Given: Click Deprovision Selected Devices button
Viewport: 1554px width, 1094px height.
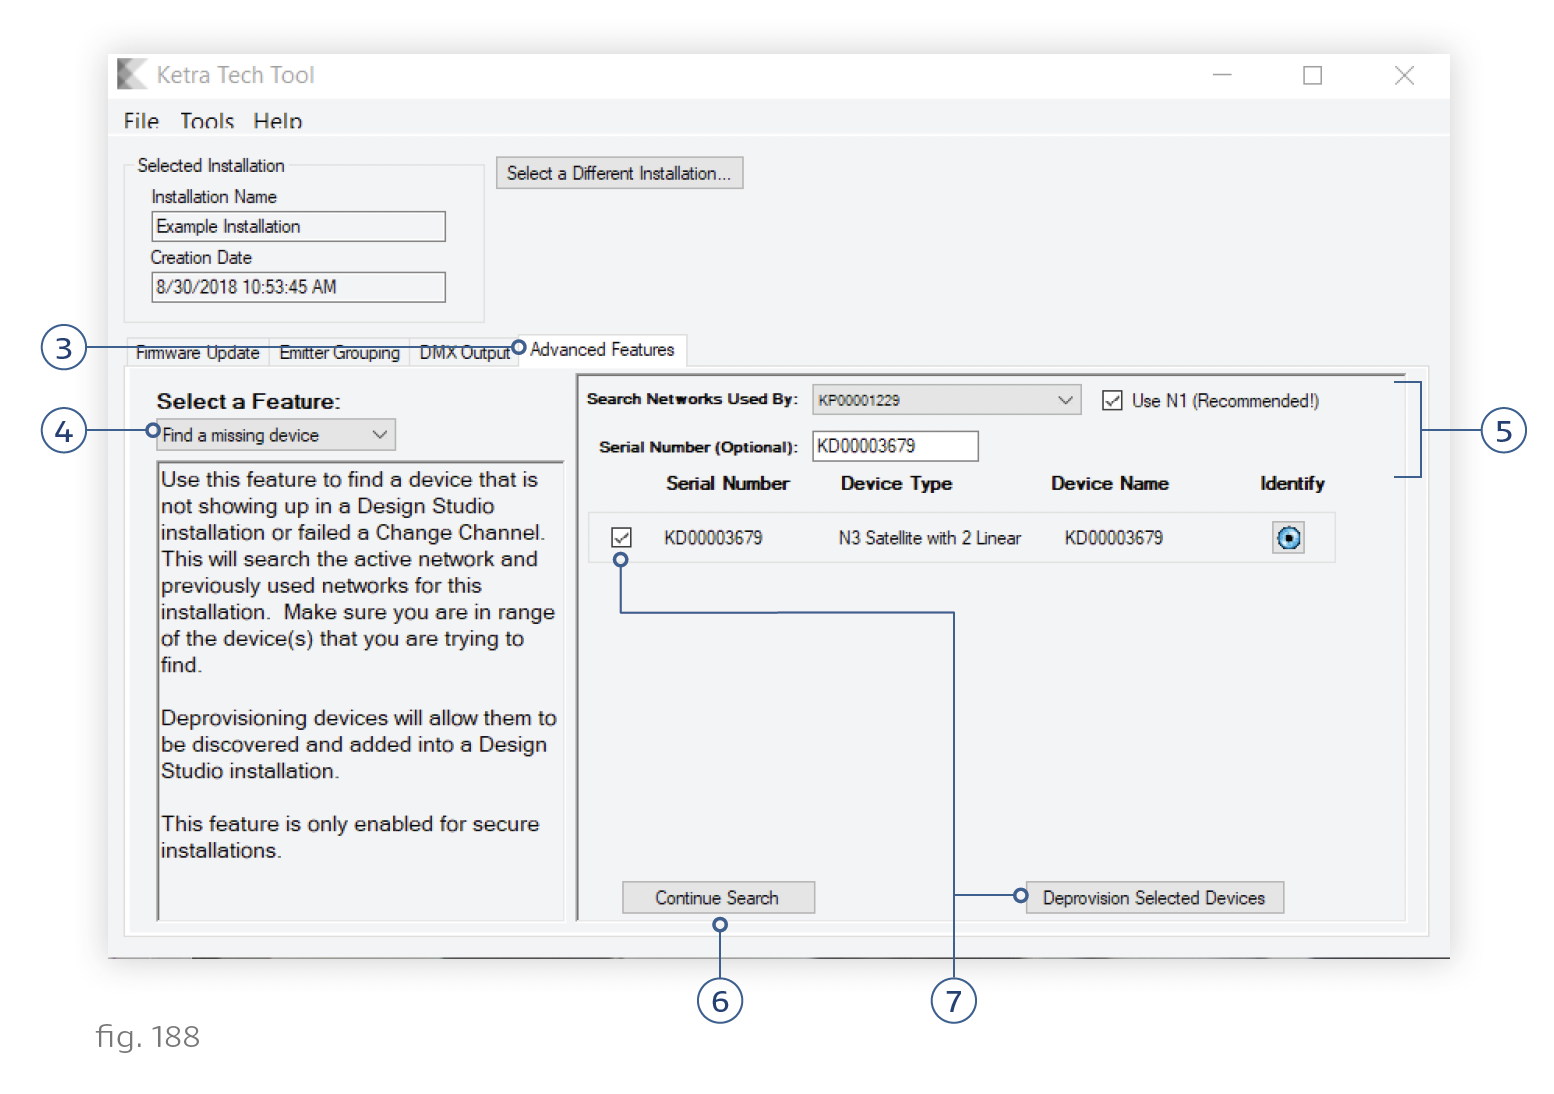Looking at the screenshot, I should [x=1153, y=898].
